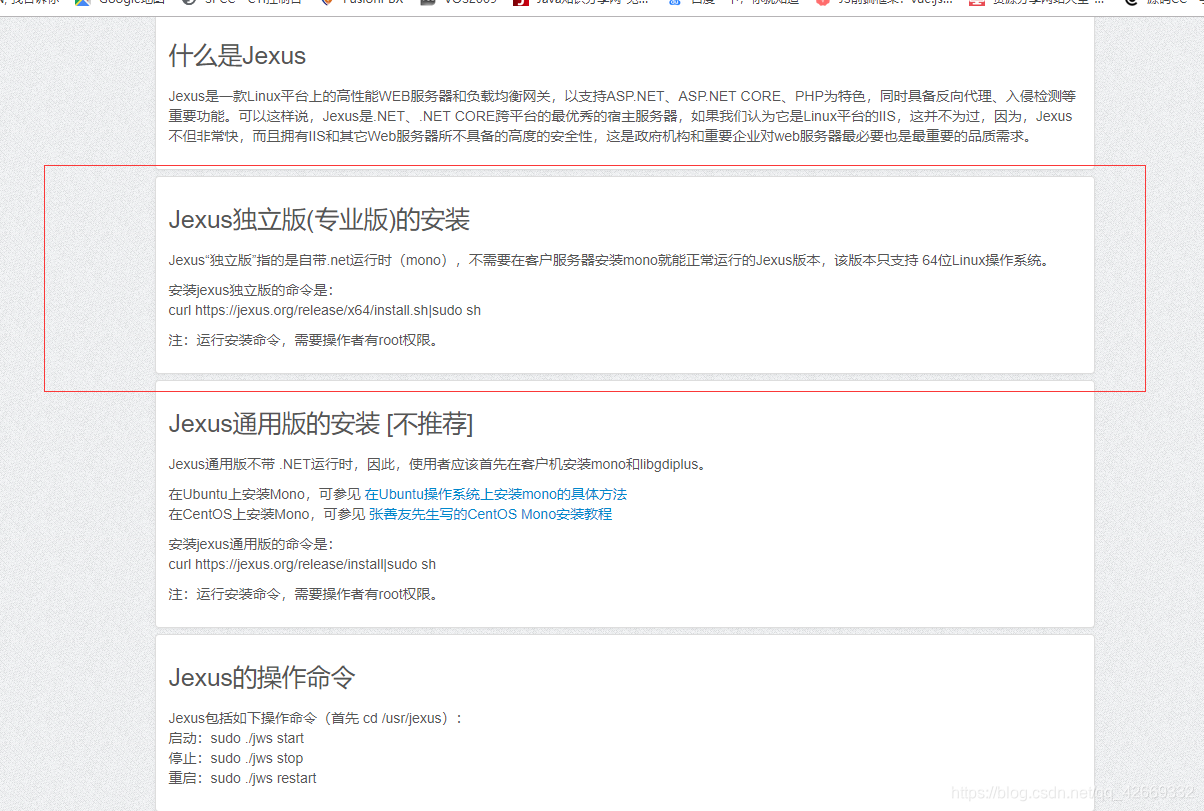Viewport: 1204px width, 811px height.
Task: Click the line about installing mono and libgdiplus
Action: click(x=438, y=464)
